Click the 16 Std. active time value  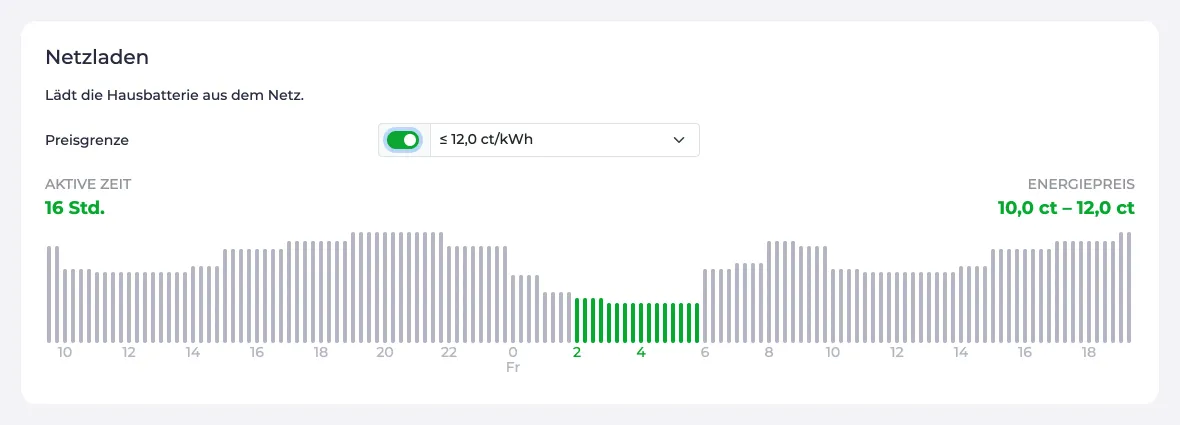coord(75,208)
